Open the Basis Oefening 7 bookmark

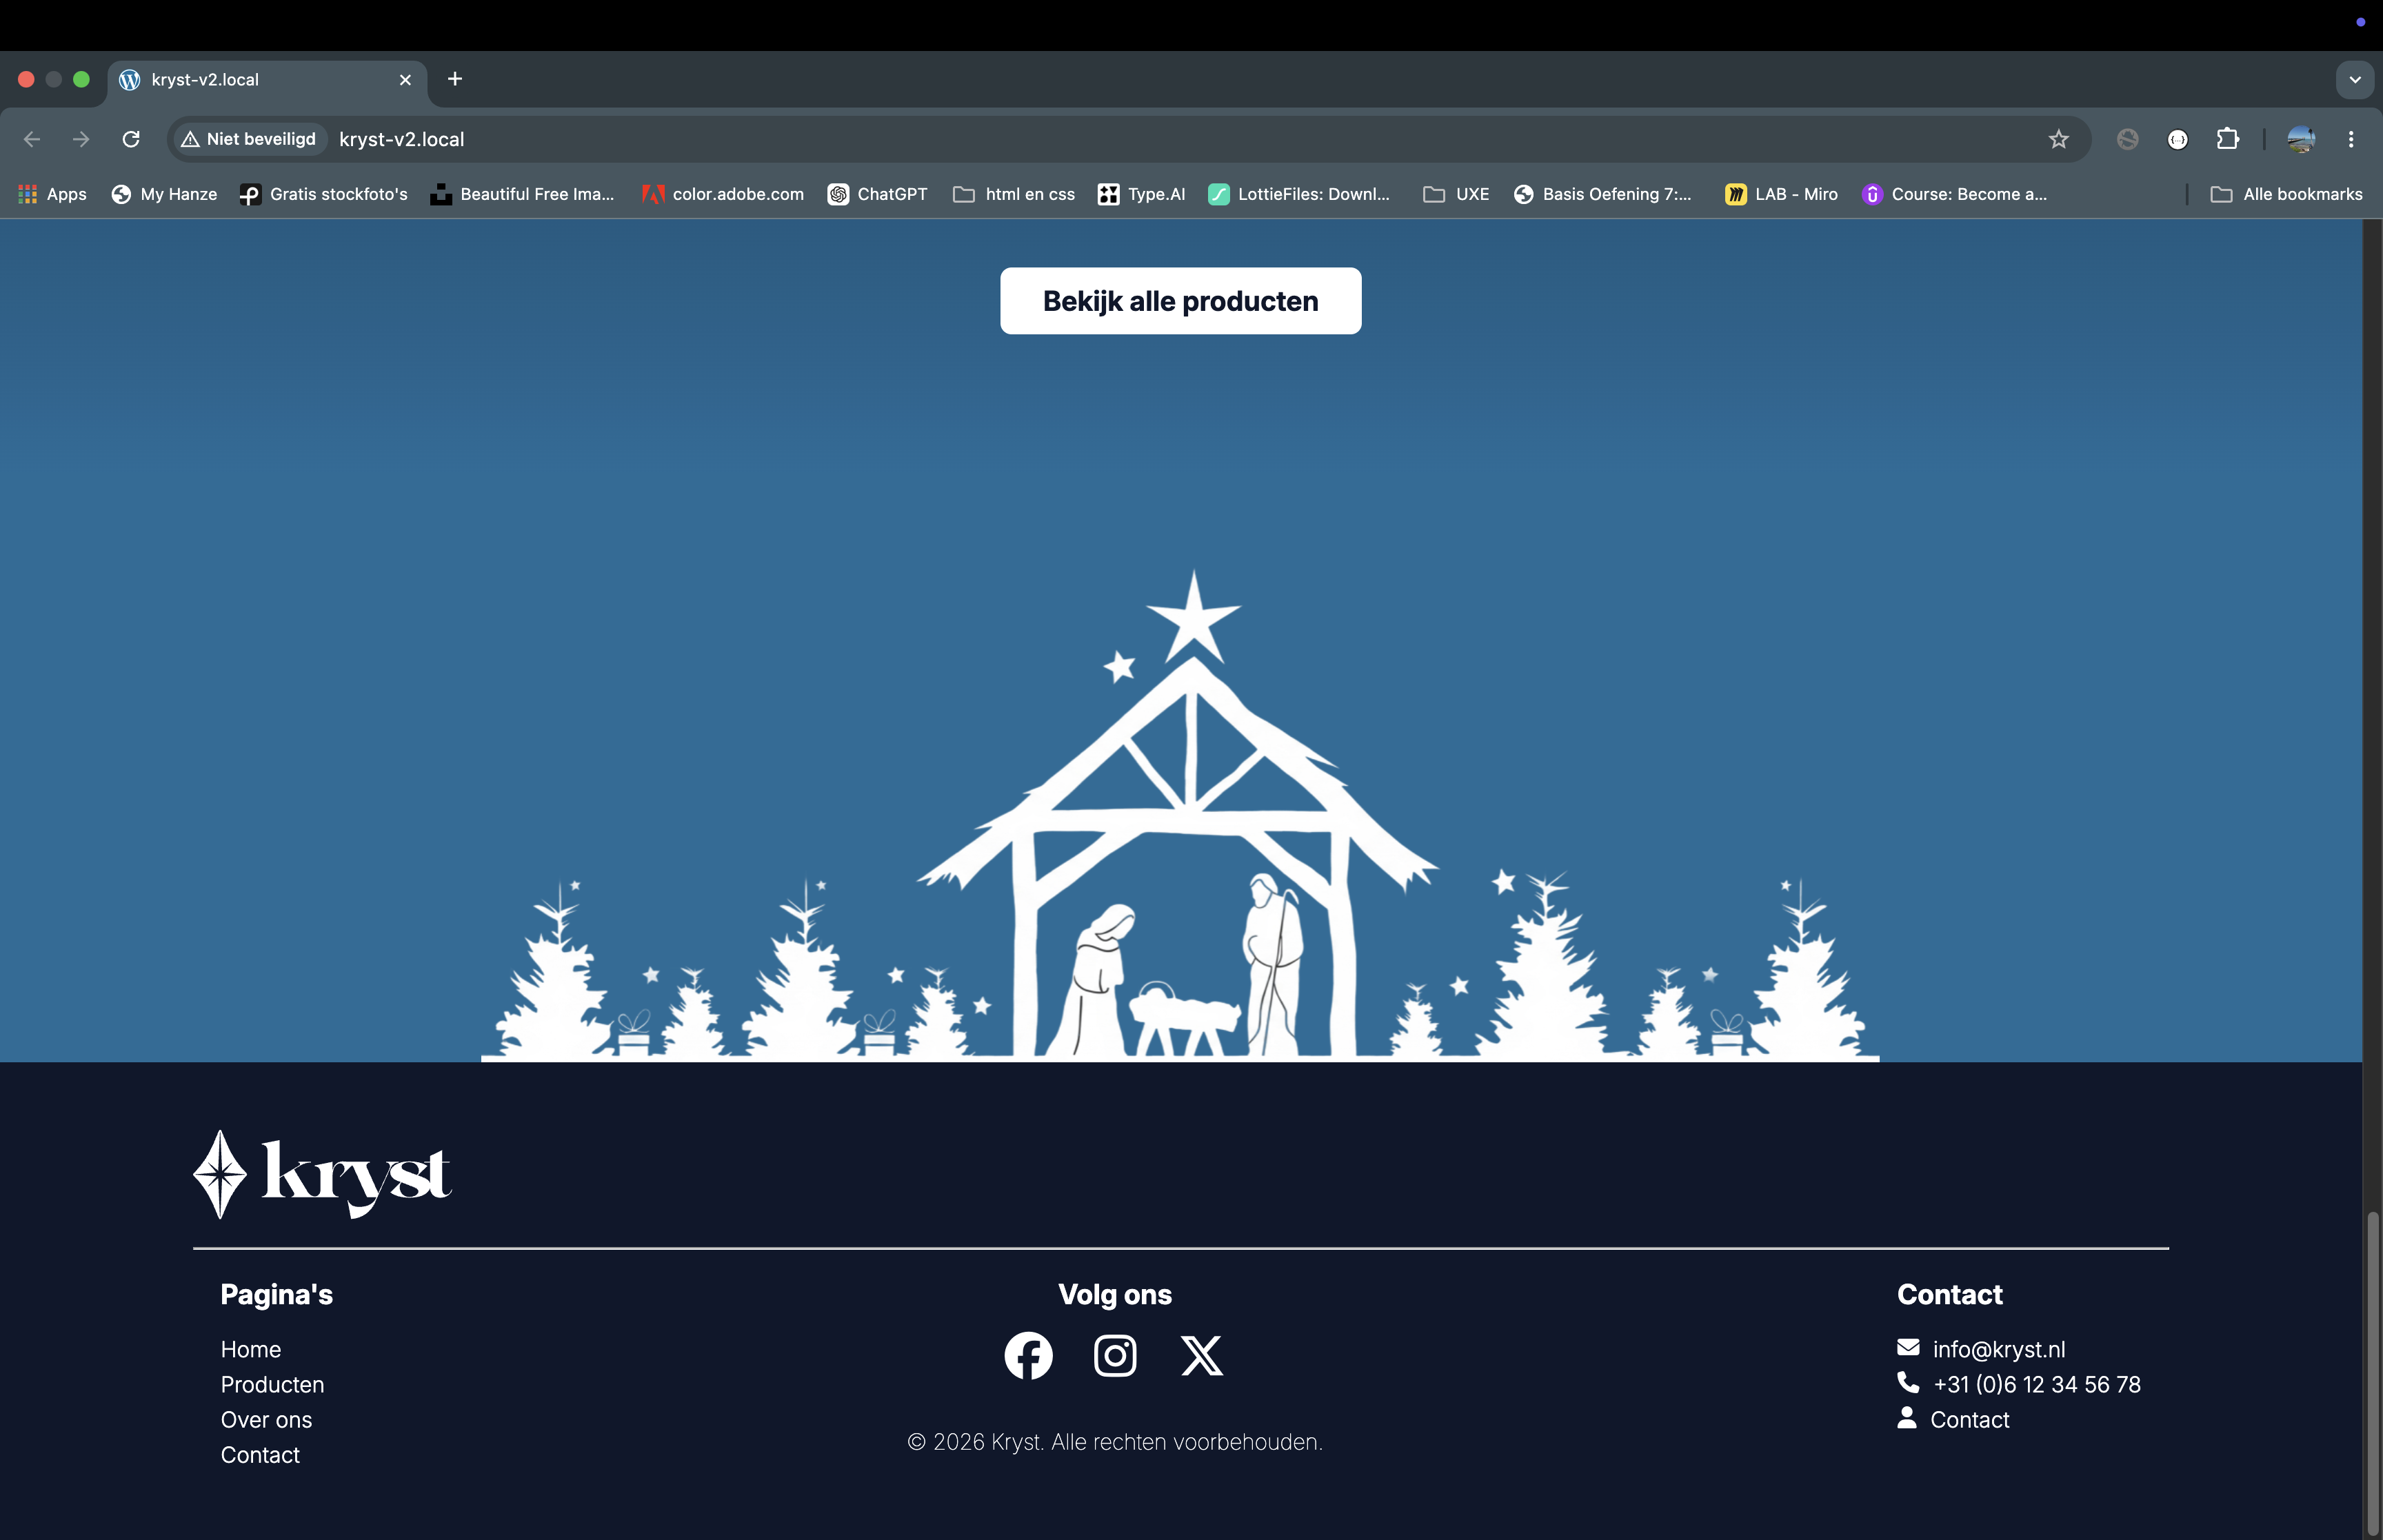pyautogui.click(x=1602, y=194)
